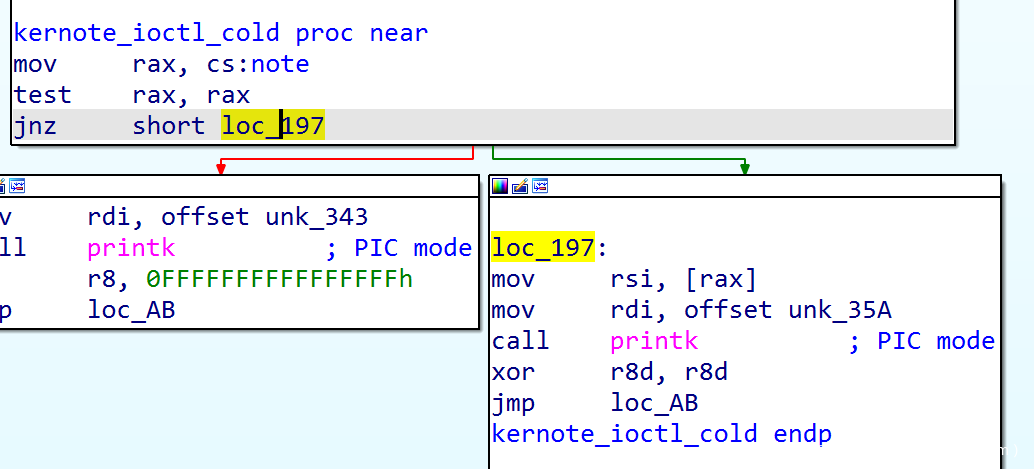1034x469 pixels.
Task: Select the test rax, rax instruction
Action: [130, 95]
